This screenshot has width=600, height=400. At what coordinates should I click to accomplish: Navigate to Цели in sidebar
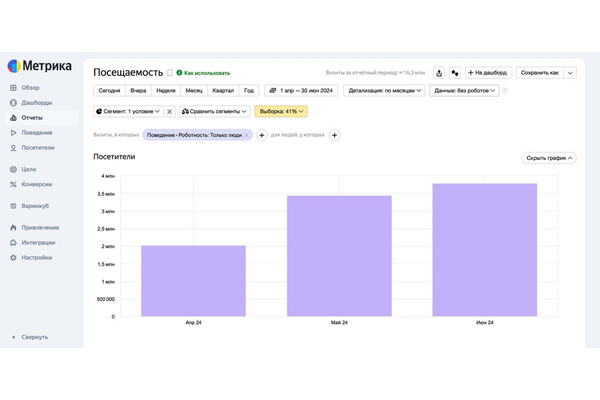[x=29, y=169]
